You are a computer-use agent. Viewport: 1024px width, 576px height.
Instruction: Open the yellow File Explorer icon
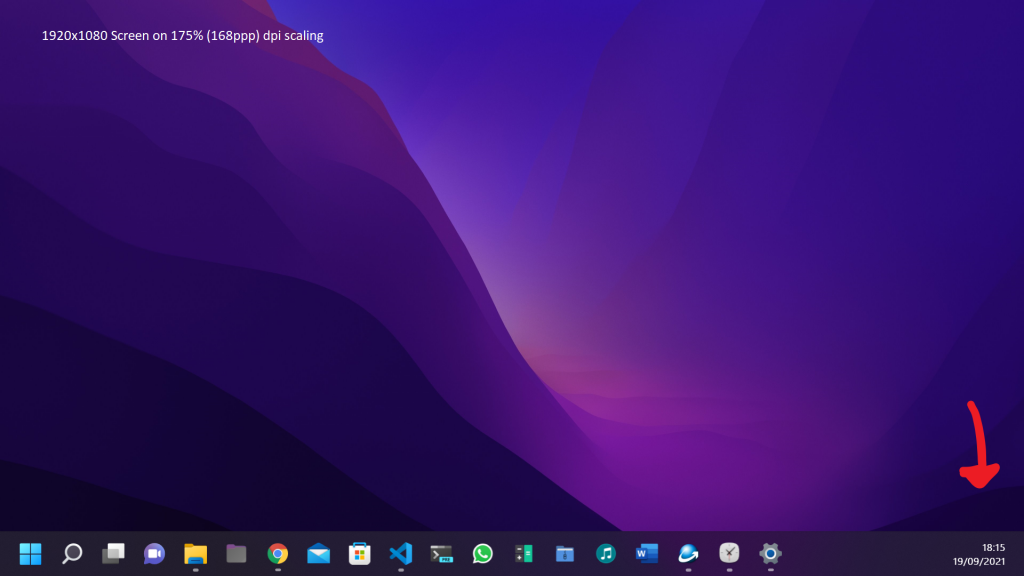(195, 553)
